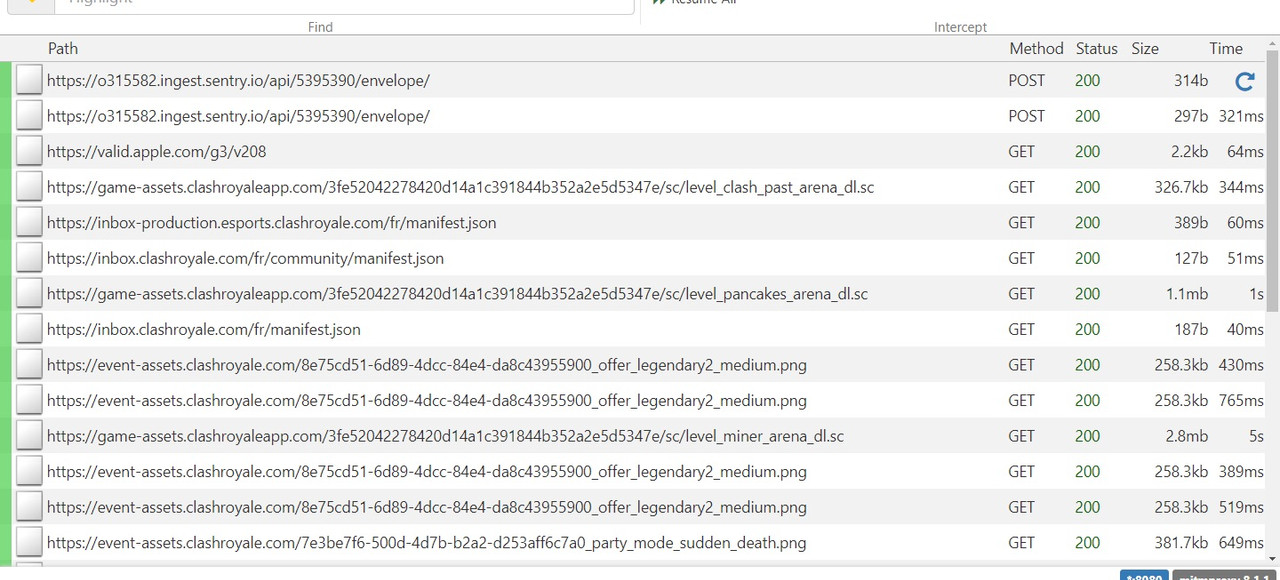Sort flows by the Time column header
The width and height of the screenshot is (1280, 580).
click(x=1226, y=48)
